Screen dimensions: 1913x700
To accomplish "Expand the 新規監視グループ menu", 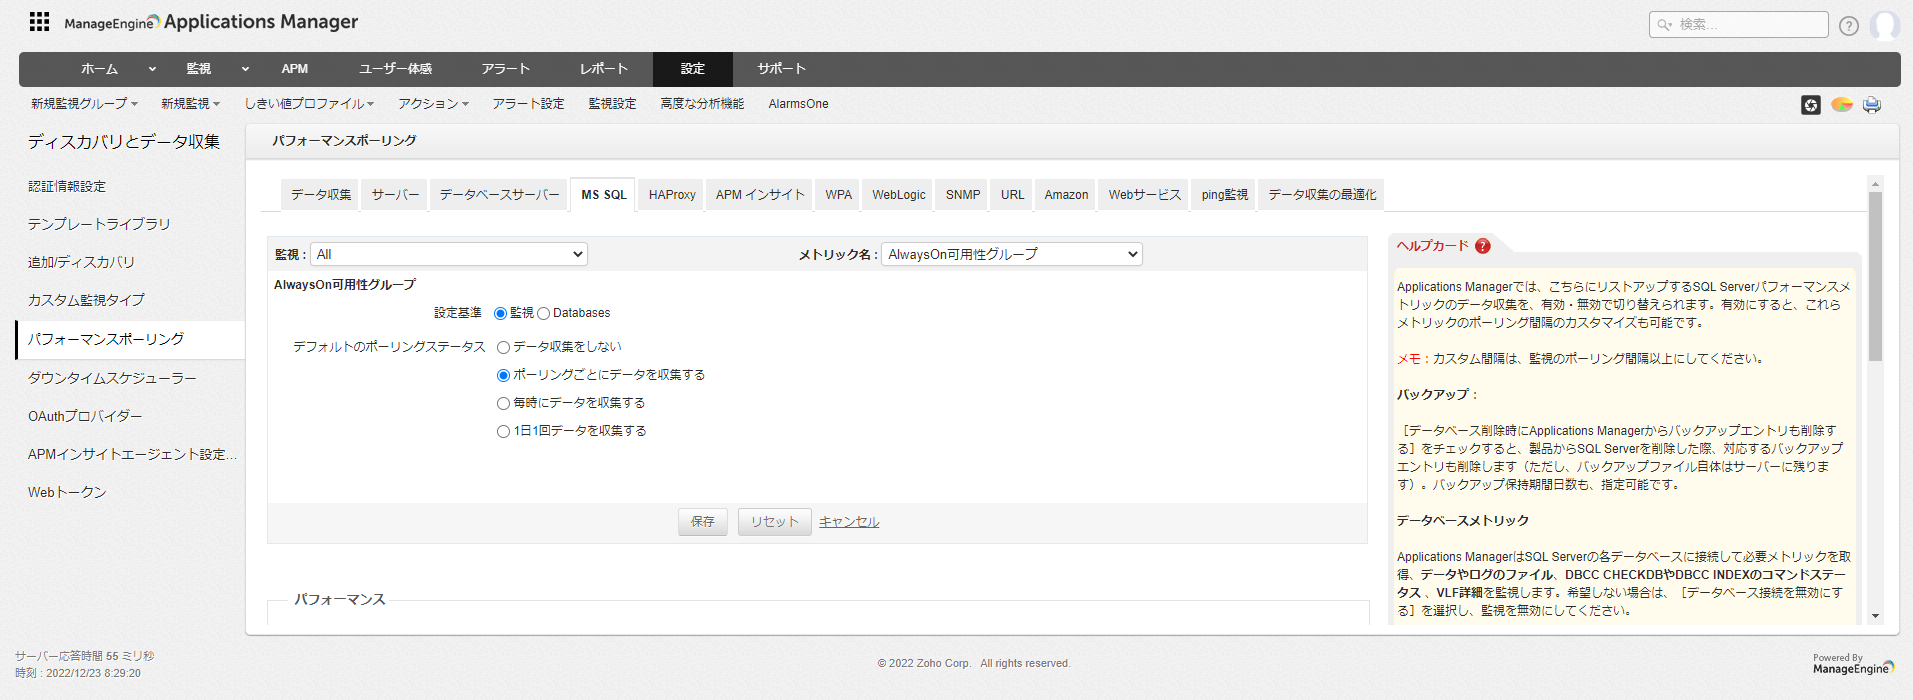I will click(84, 104).
